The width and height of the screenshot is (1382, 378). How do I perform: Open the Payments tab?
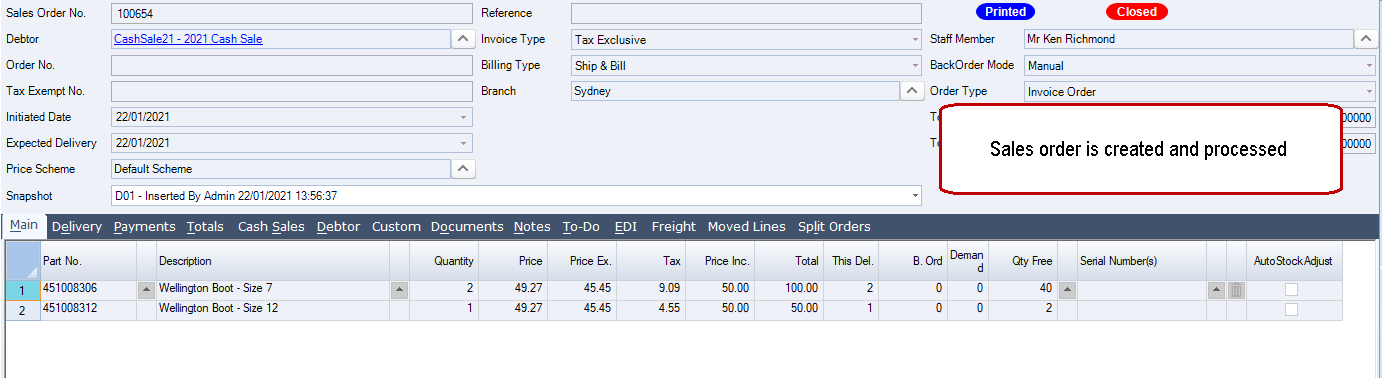point(144,227)
